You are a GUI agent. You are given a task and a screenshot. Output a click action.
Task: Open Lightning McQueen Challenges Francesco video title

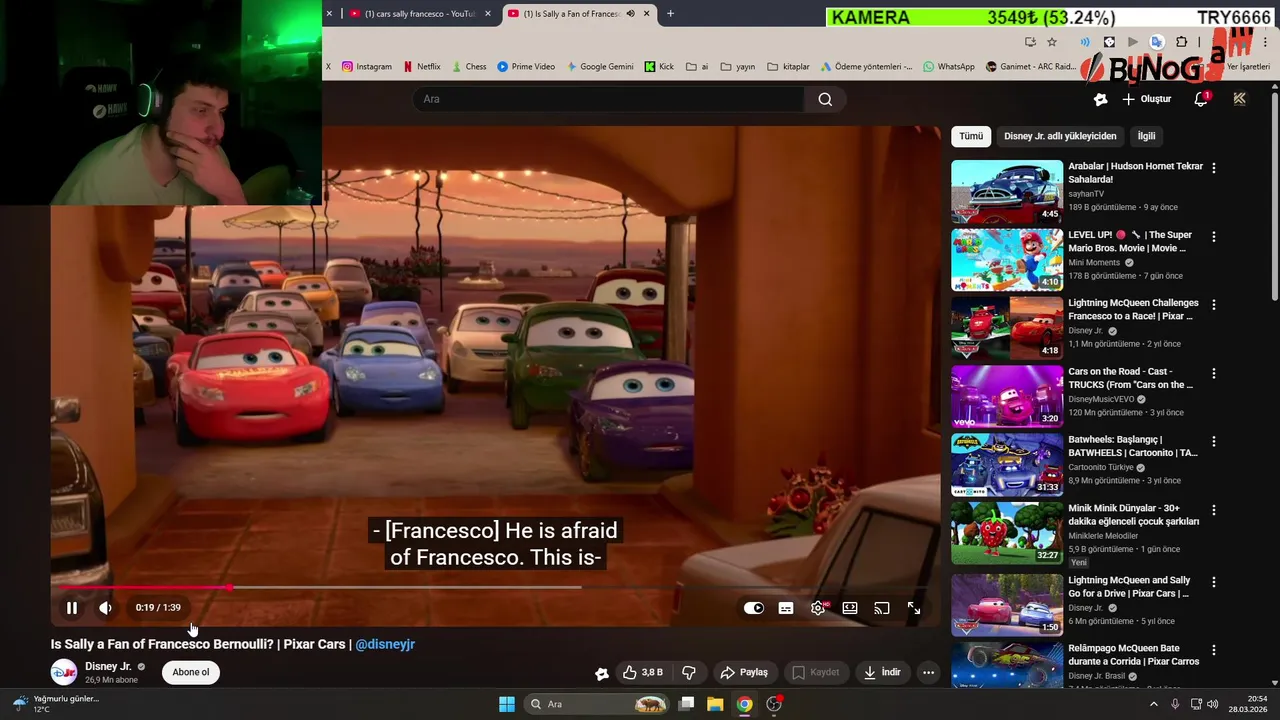point(1133,309)
